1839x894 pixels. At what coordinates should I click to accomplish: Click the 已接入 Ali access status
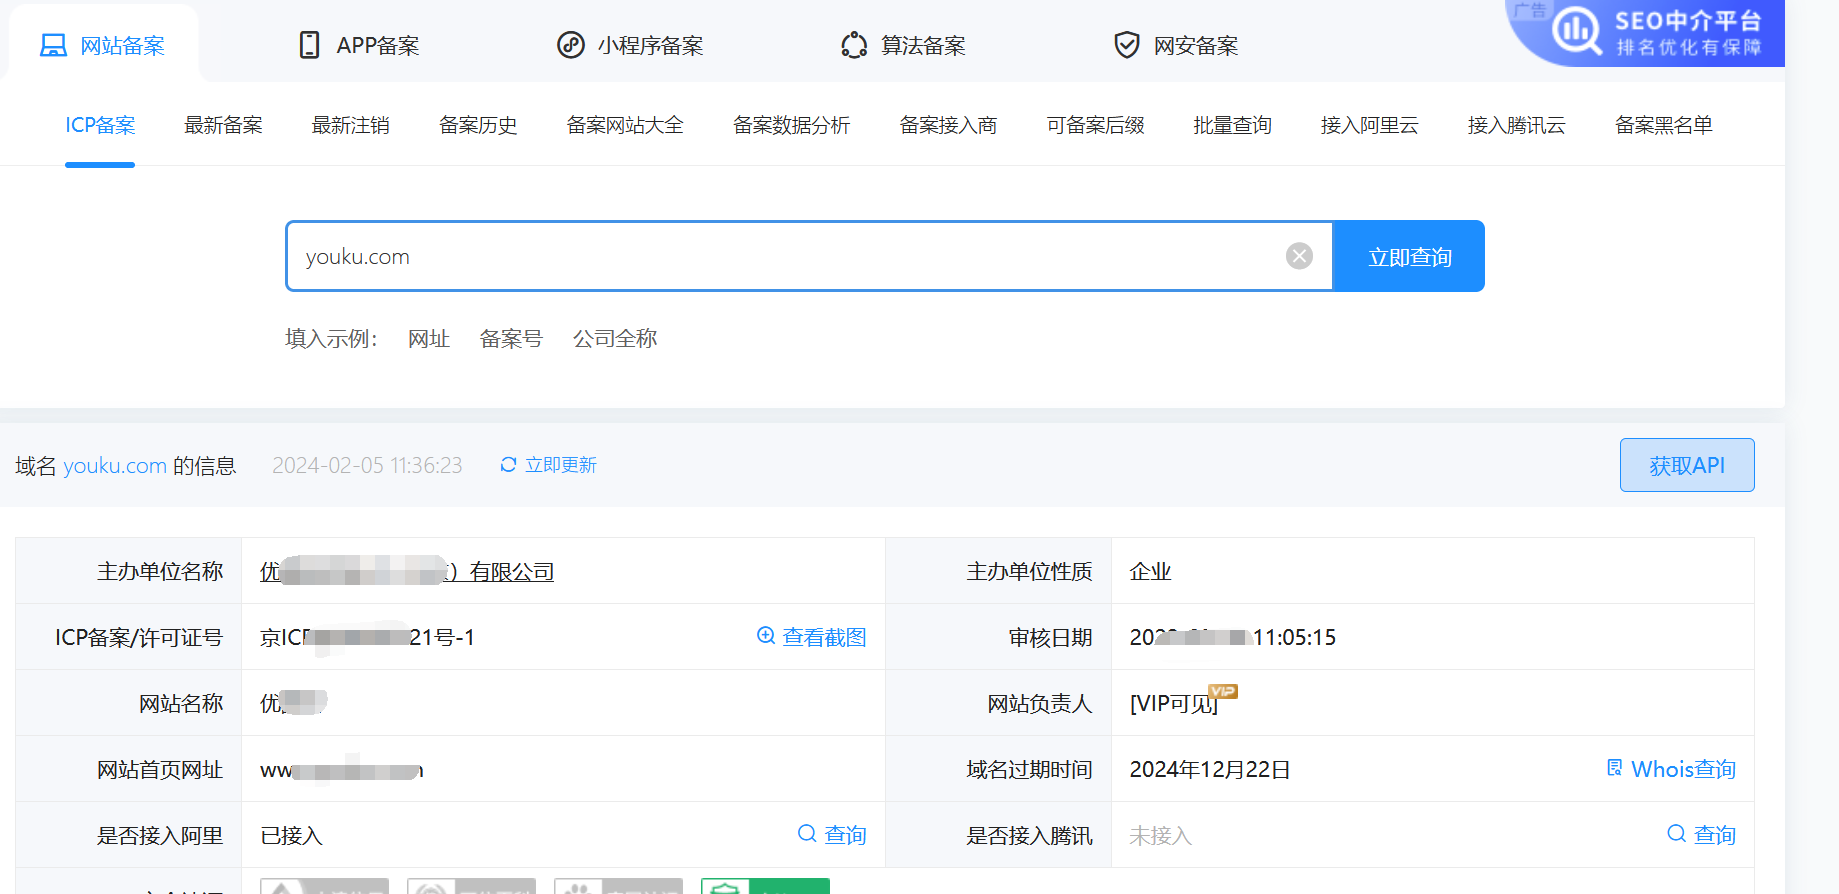(x=291, y=835)
